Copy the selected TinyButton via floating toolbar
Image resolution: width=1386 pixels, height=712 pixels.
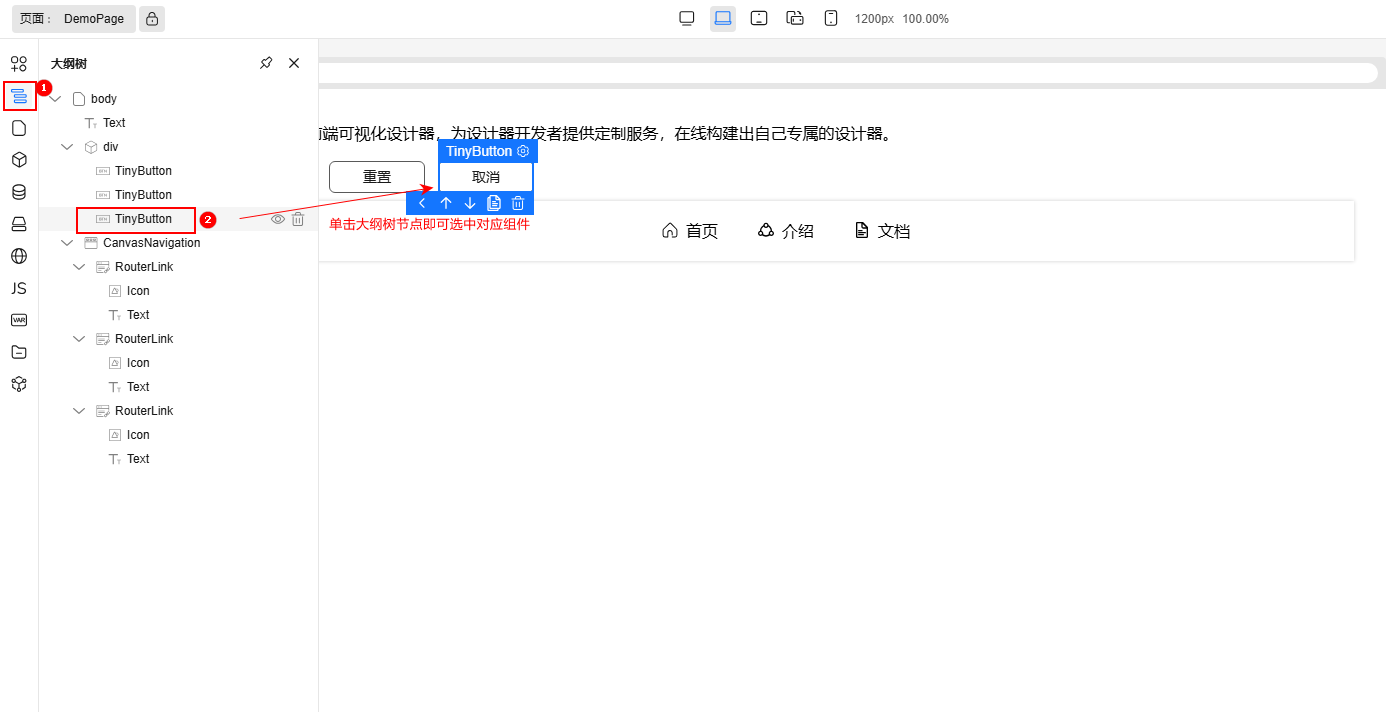tap(493, 202)
